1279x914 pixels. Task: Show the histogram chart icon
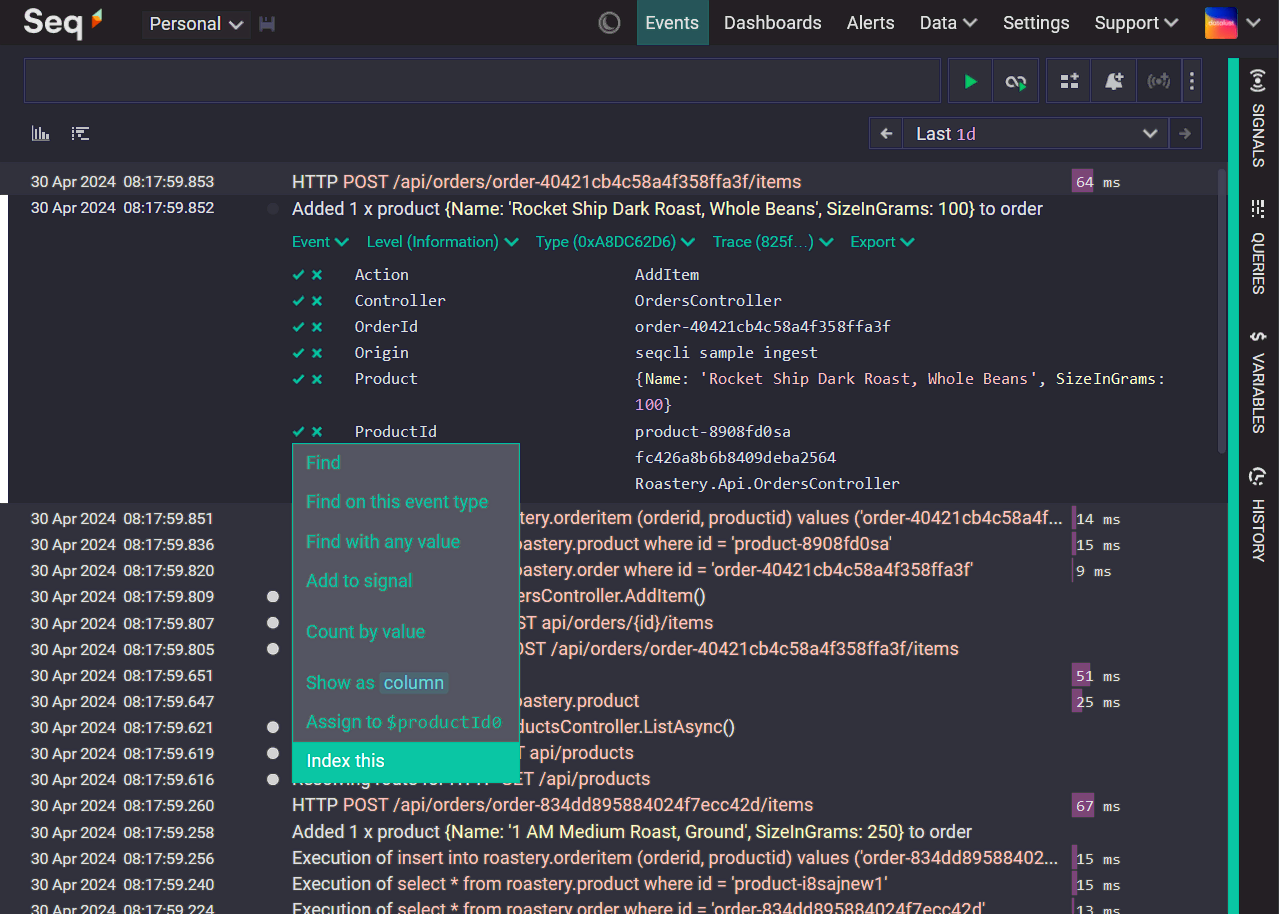coord(41,133)
